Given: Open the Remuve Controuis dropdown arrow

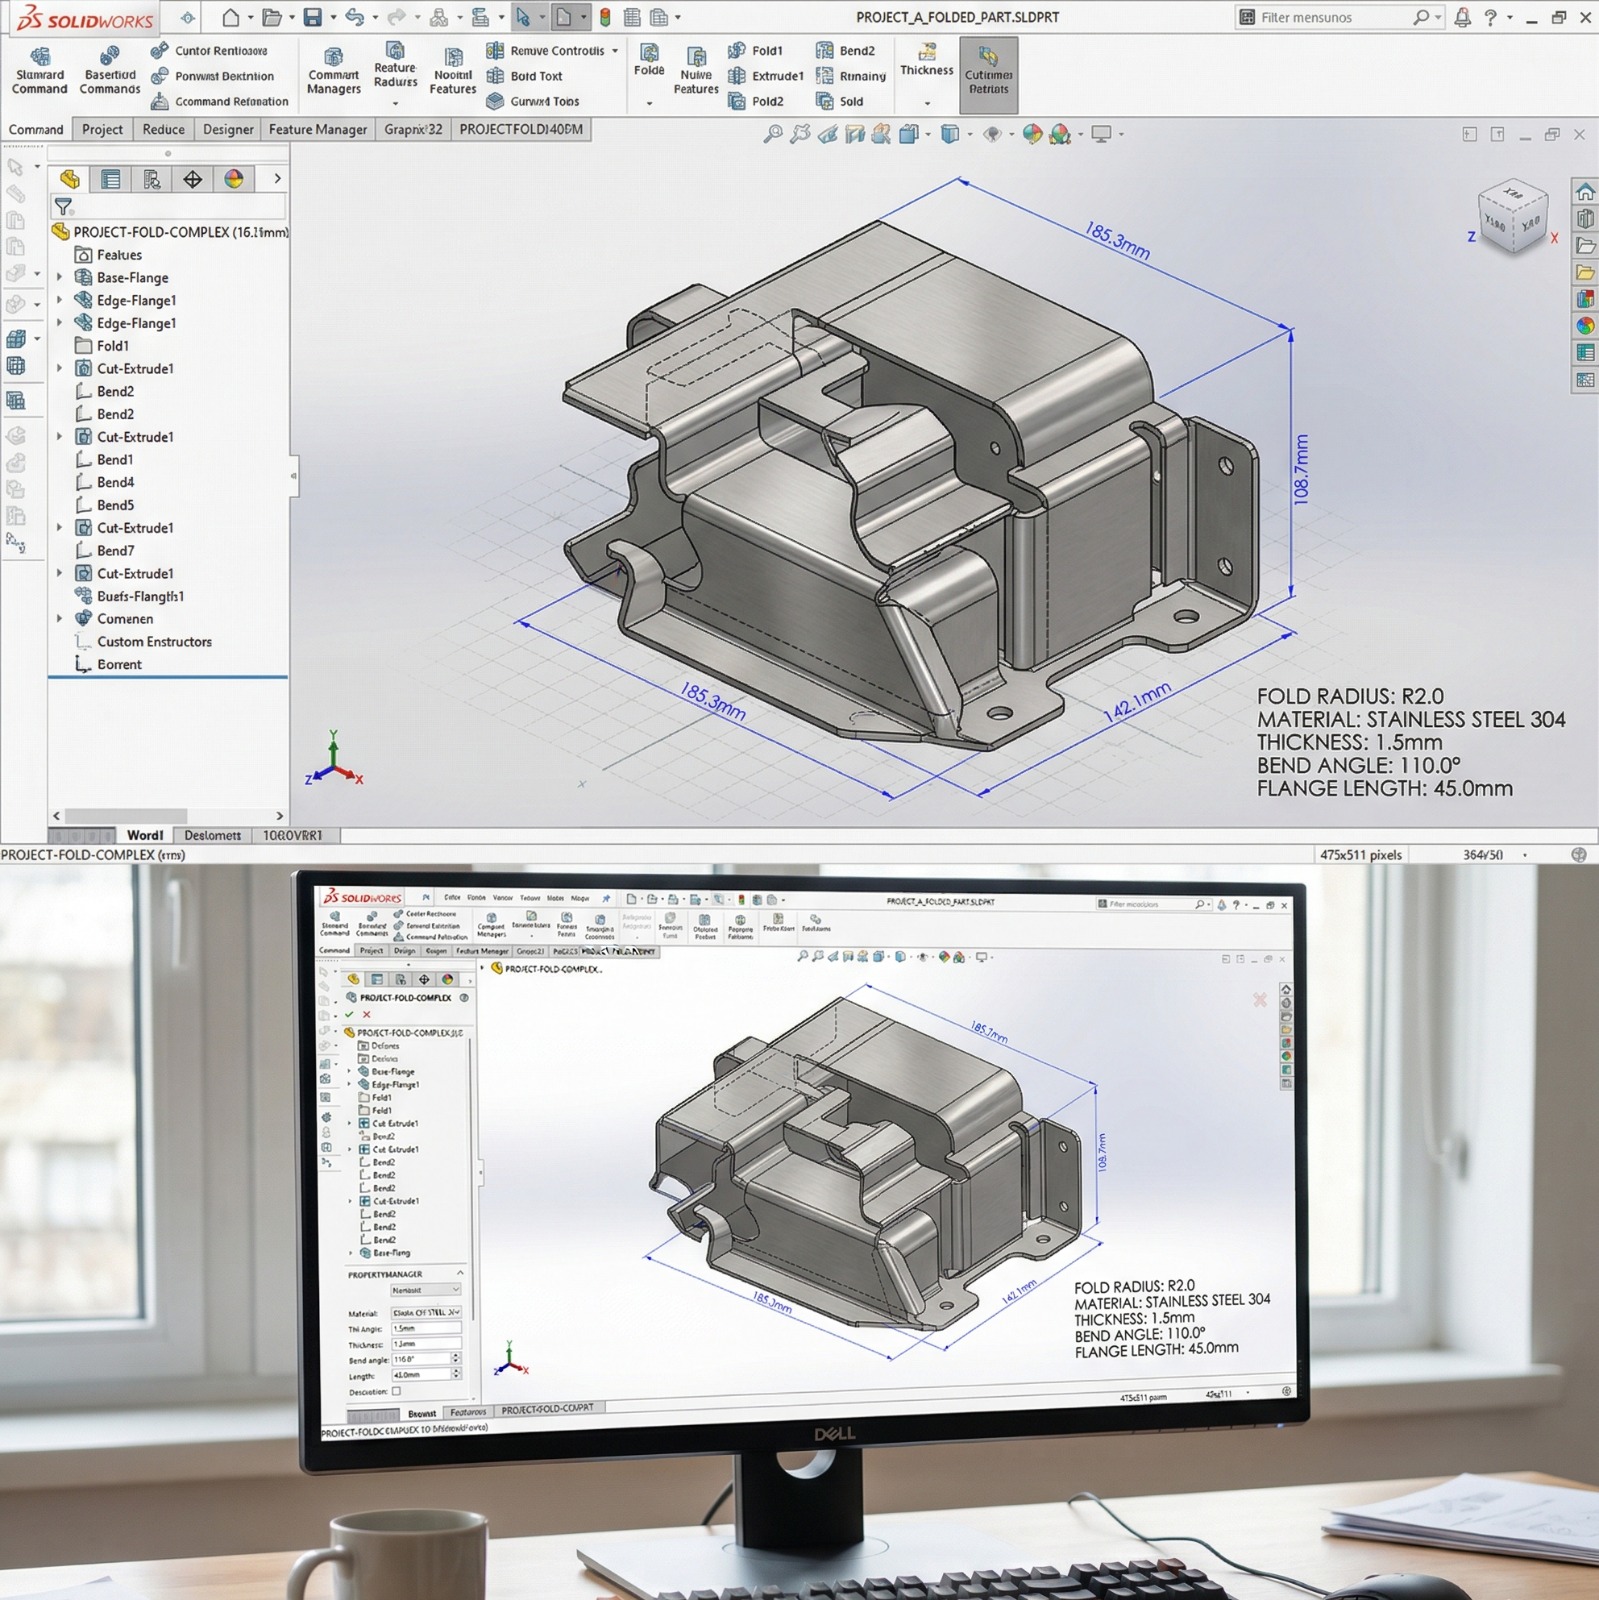Looking at the screenshot, I should click(x=615, y=51).
